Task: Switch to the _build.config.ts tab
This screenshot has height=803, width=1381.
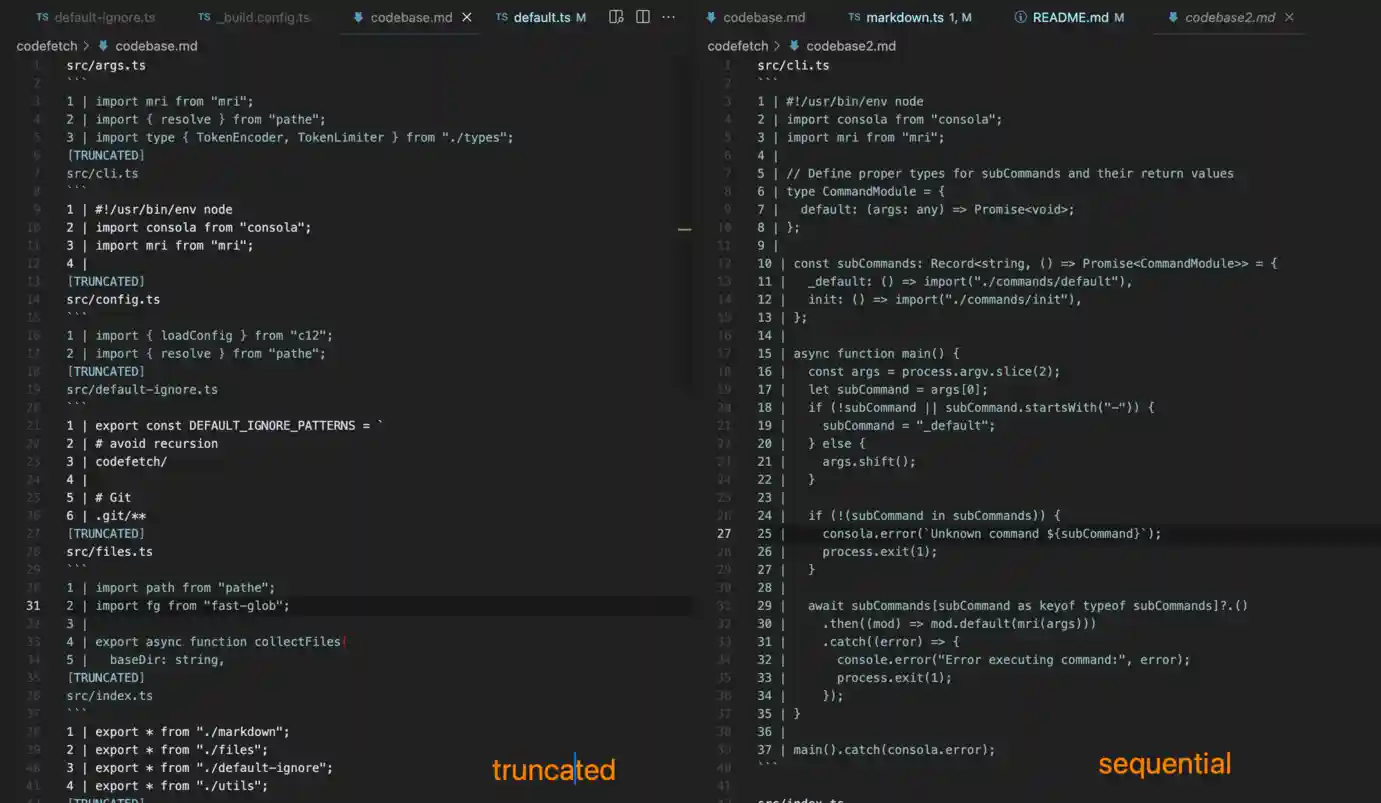Action: 254,18
